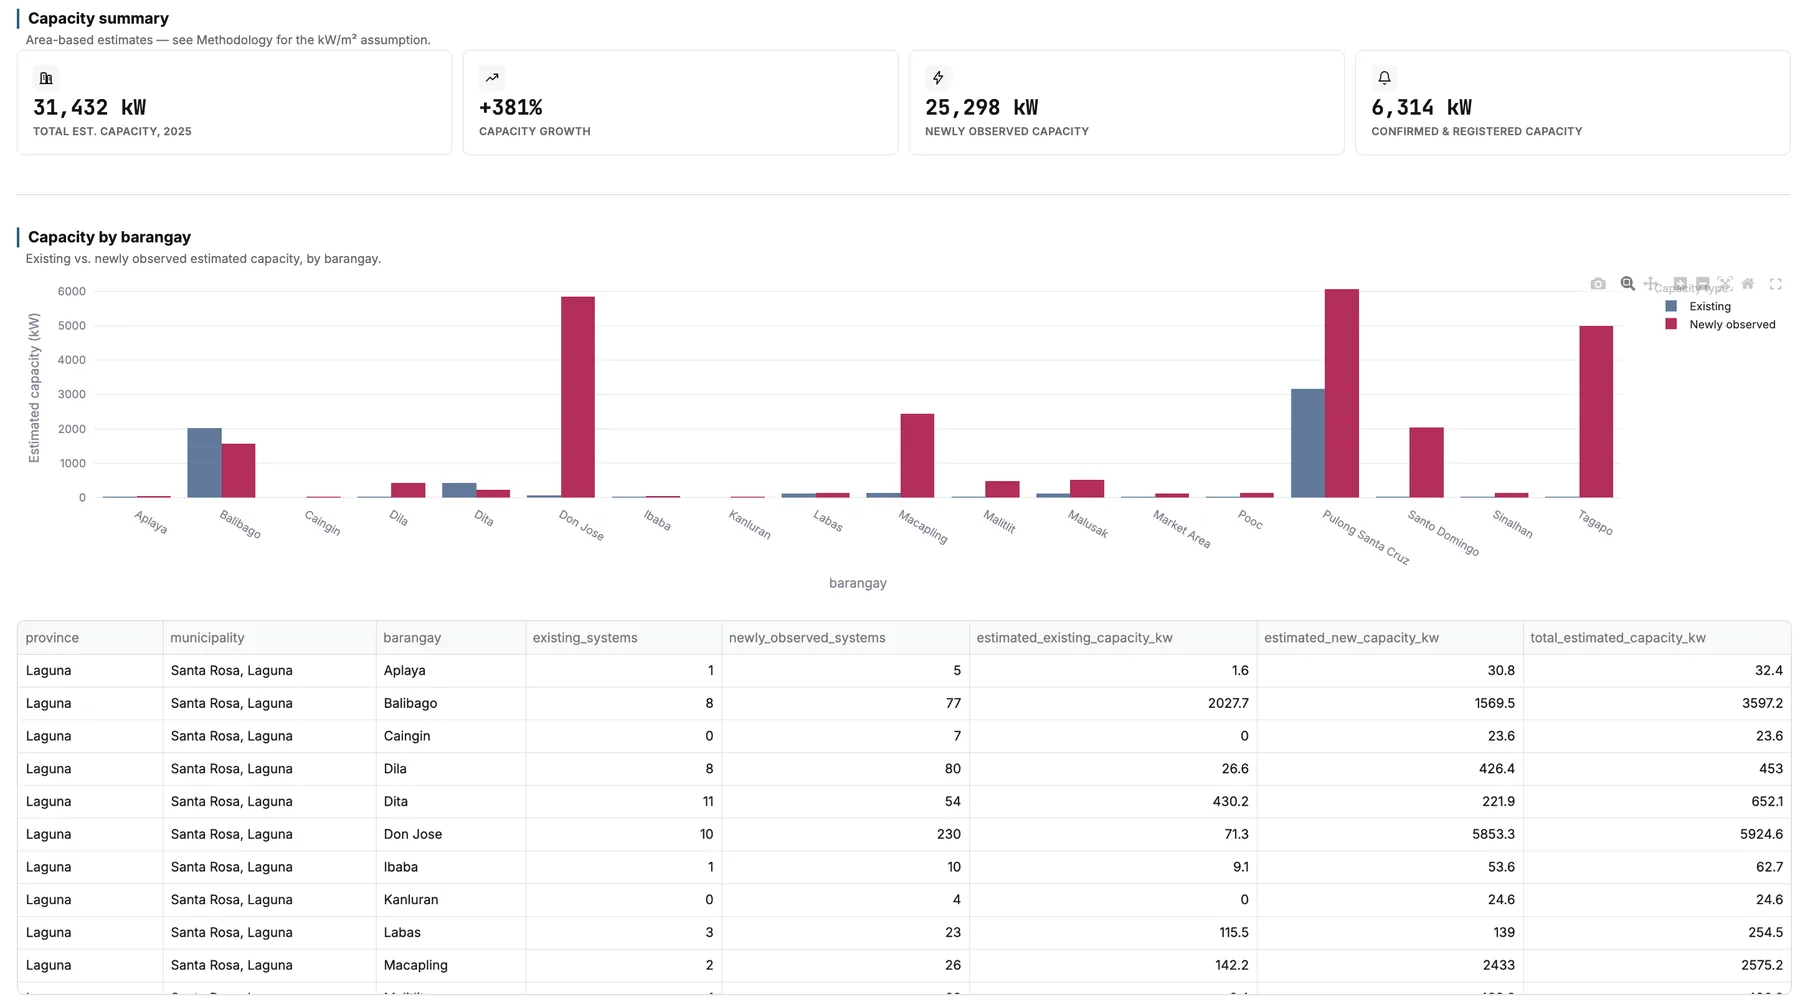Select the "Caingin" cell in the table
Viewport: 1800px width, 1002px height.
[x=451, y=736]
